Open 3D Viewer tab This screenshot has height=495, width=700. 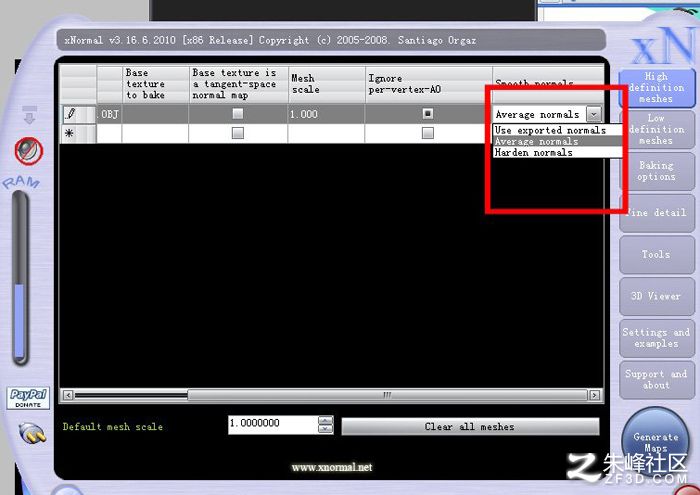[x=657, y=296]
